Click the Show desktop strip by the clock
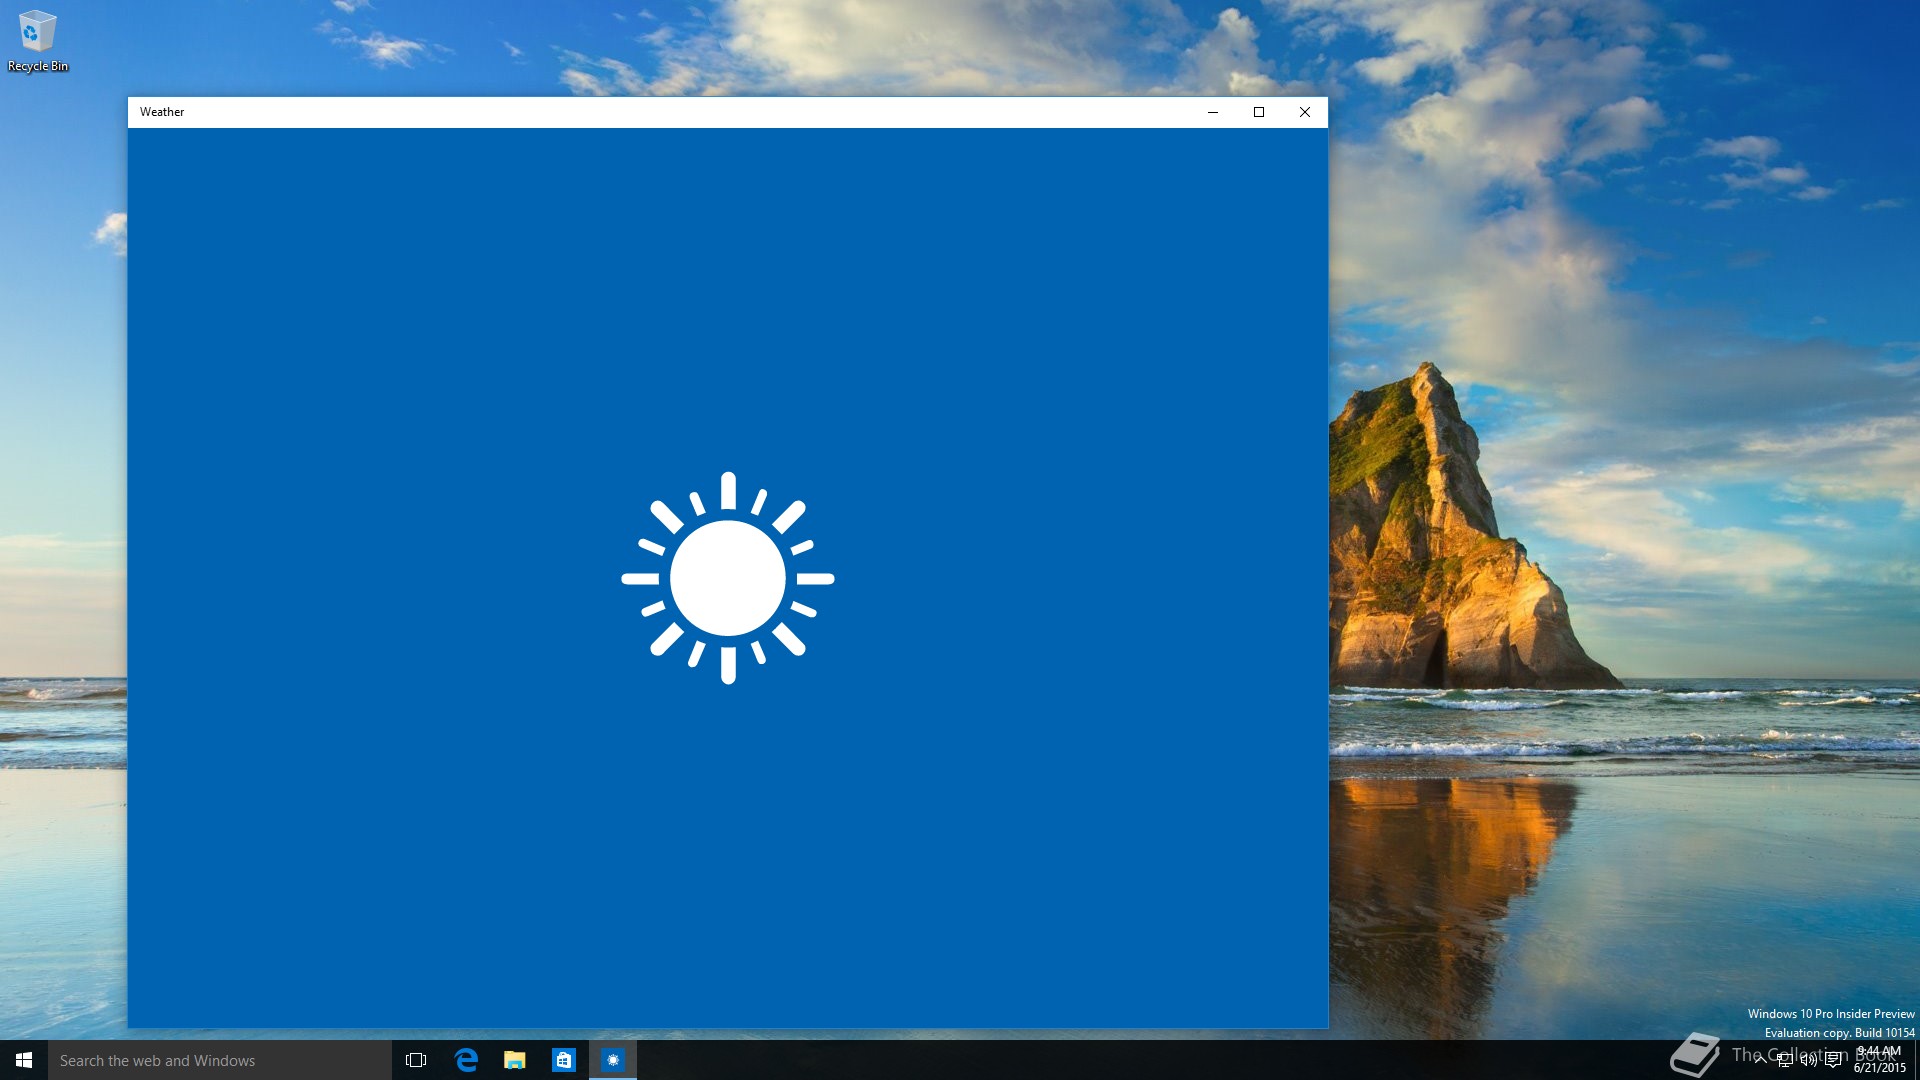The image size is (1920, 1080). [1916, 1060]
